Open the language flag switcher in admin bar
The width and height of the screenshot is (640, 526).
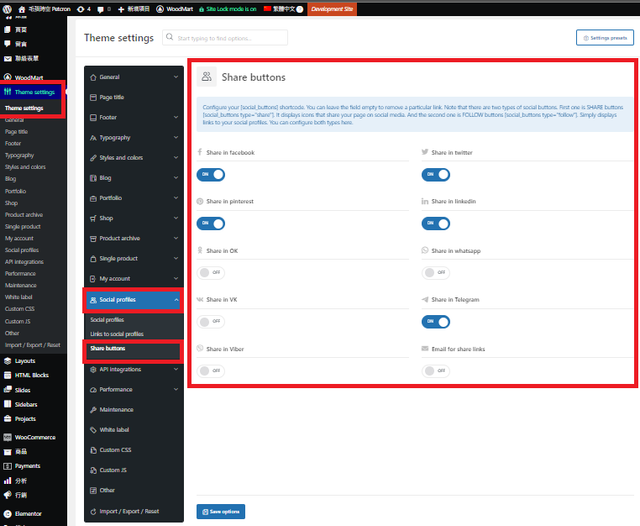pos(267,9)
